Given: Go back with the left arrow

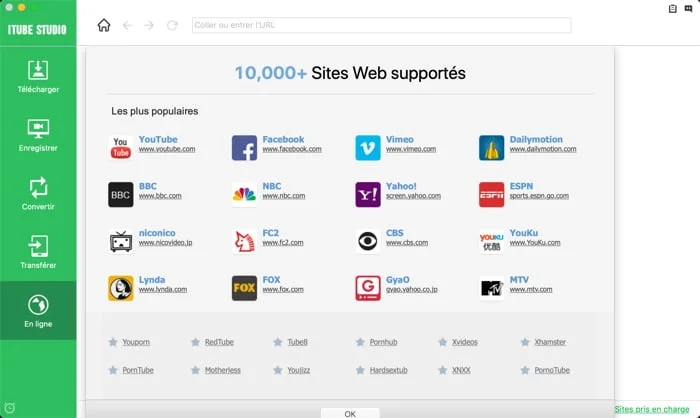Looking at the screenshot, I should point(127,25).
